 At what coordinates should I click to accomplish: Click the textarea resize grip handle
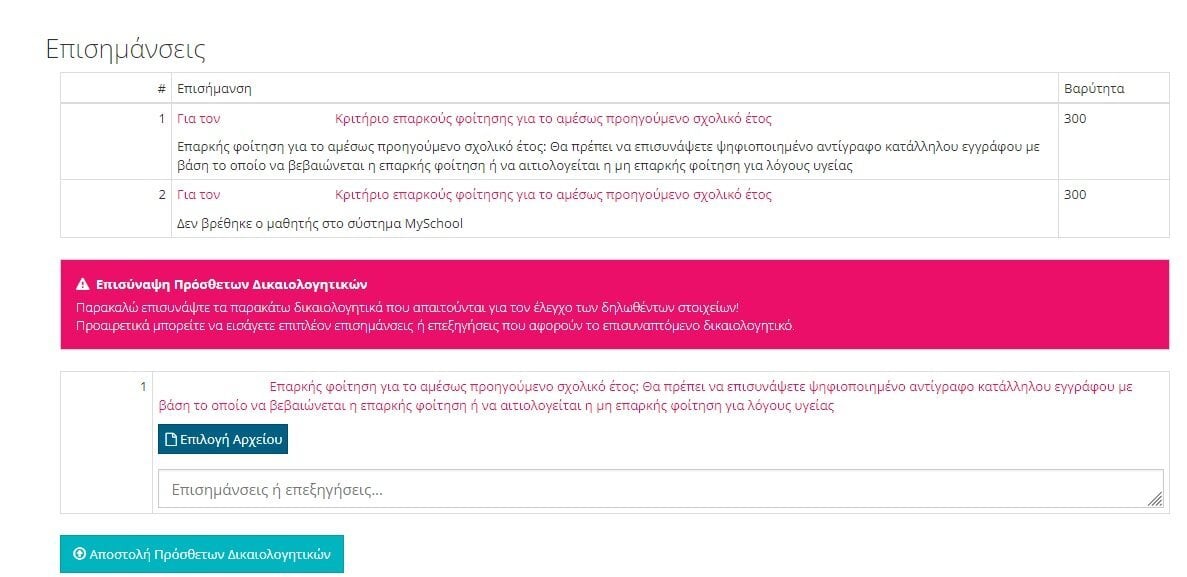coord(1154,498)
